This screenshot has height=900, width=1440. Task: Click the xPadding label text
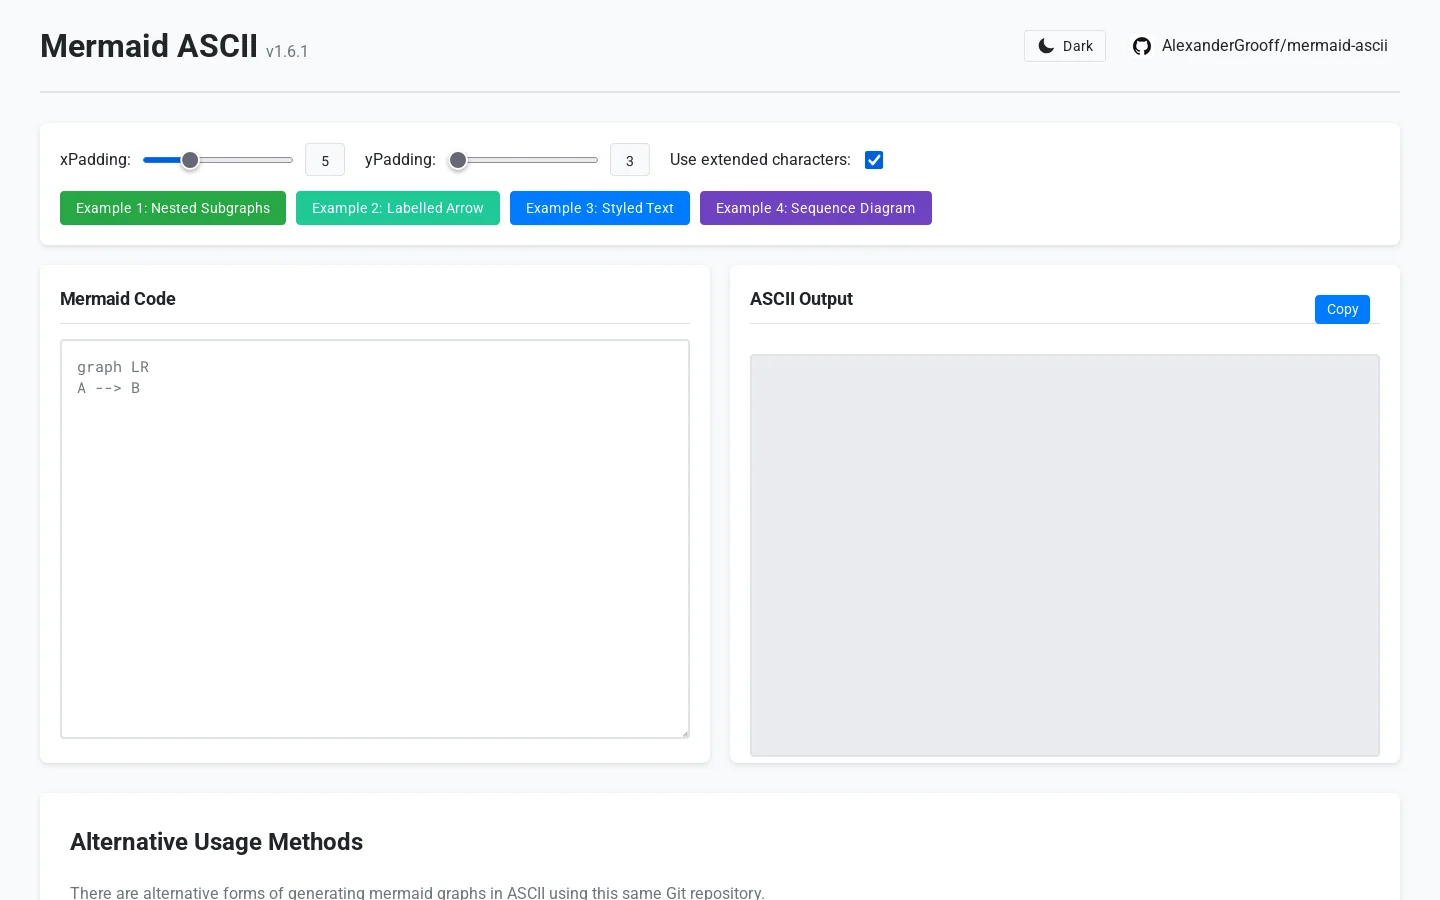click(95, 160)
